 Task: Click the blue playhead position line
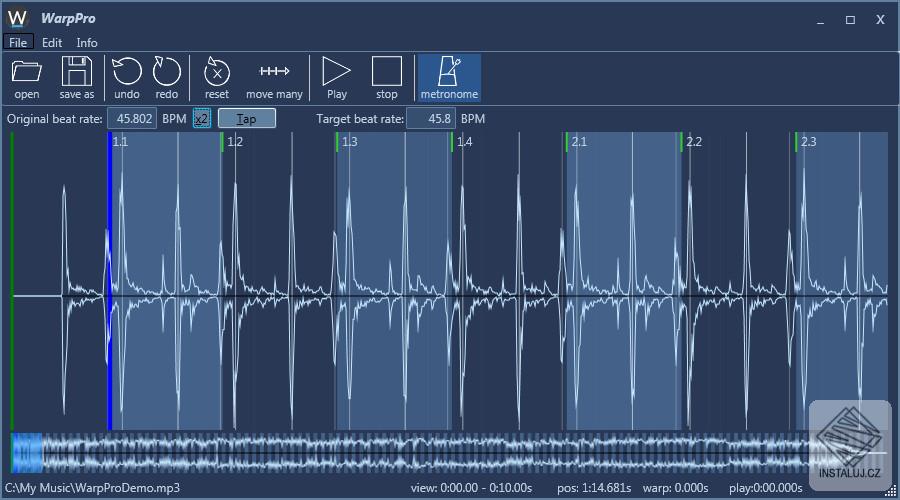pos(110,281)
